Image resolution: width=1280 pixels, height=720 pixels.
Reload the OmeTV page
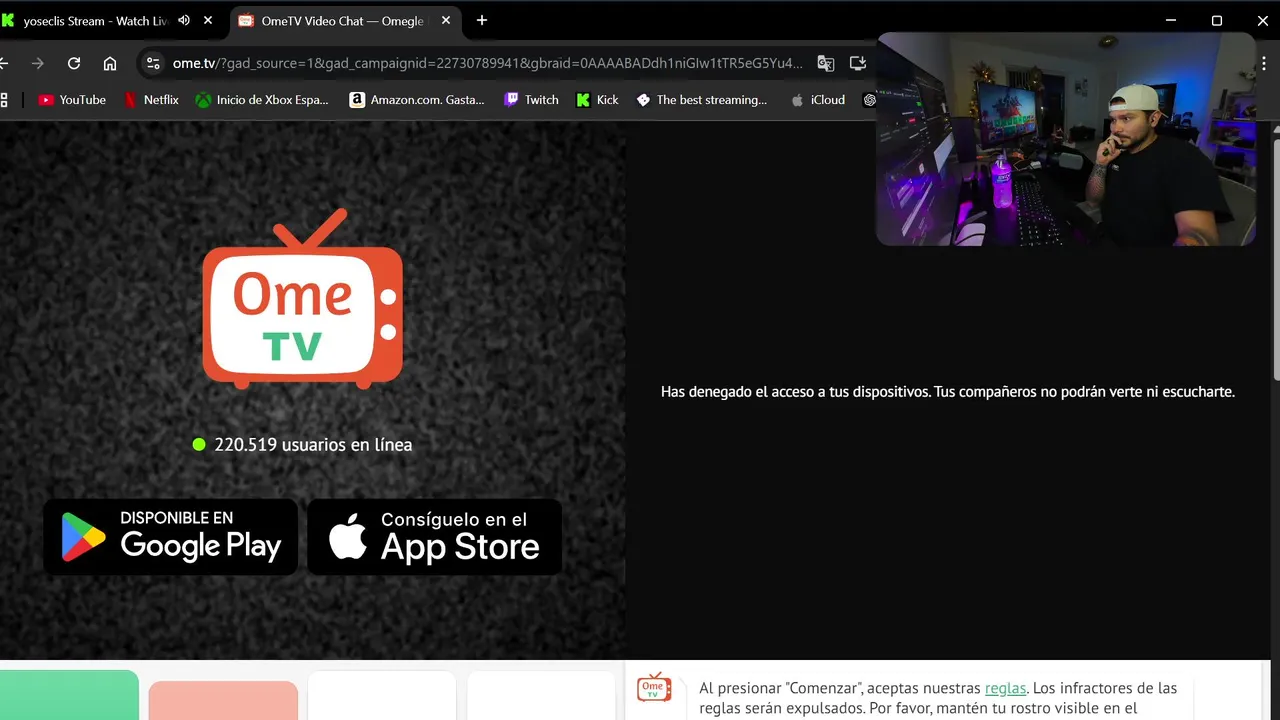(74, 63)
